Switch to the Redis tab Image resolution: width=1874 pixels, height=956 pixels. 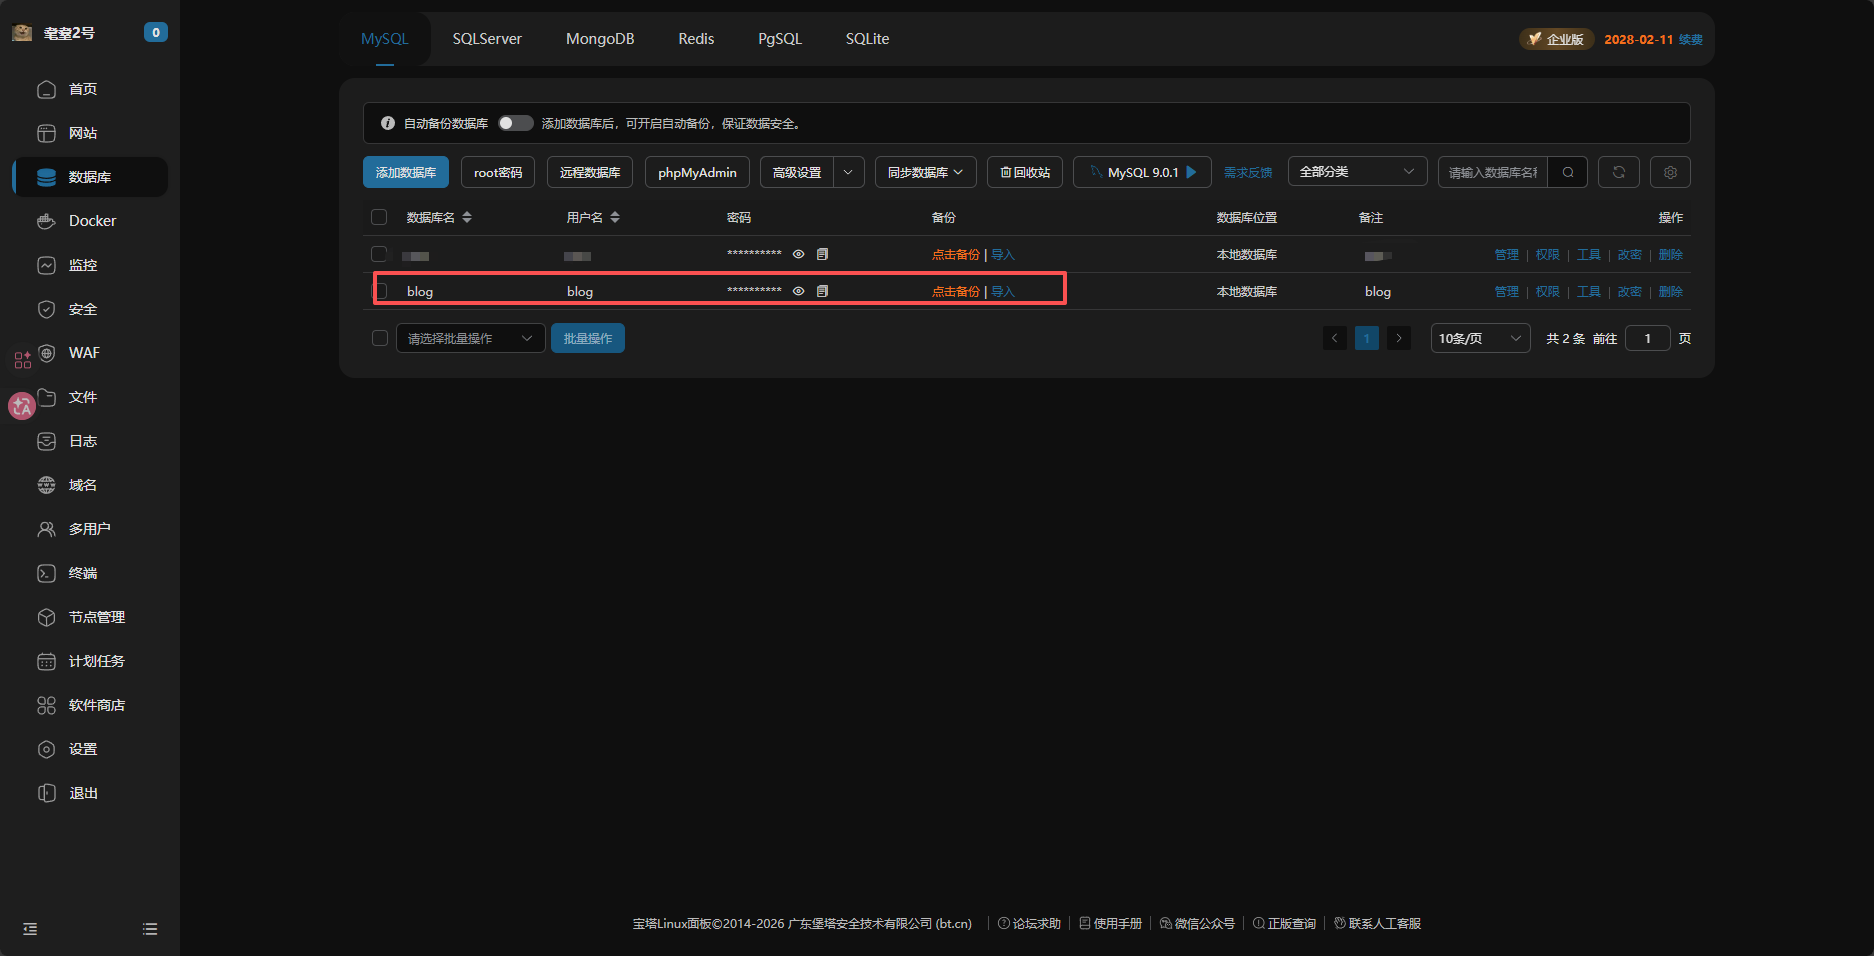[x=696, y=39]
